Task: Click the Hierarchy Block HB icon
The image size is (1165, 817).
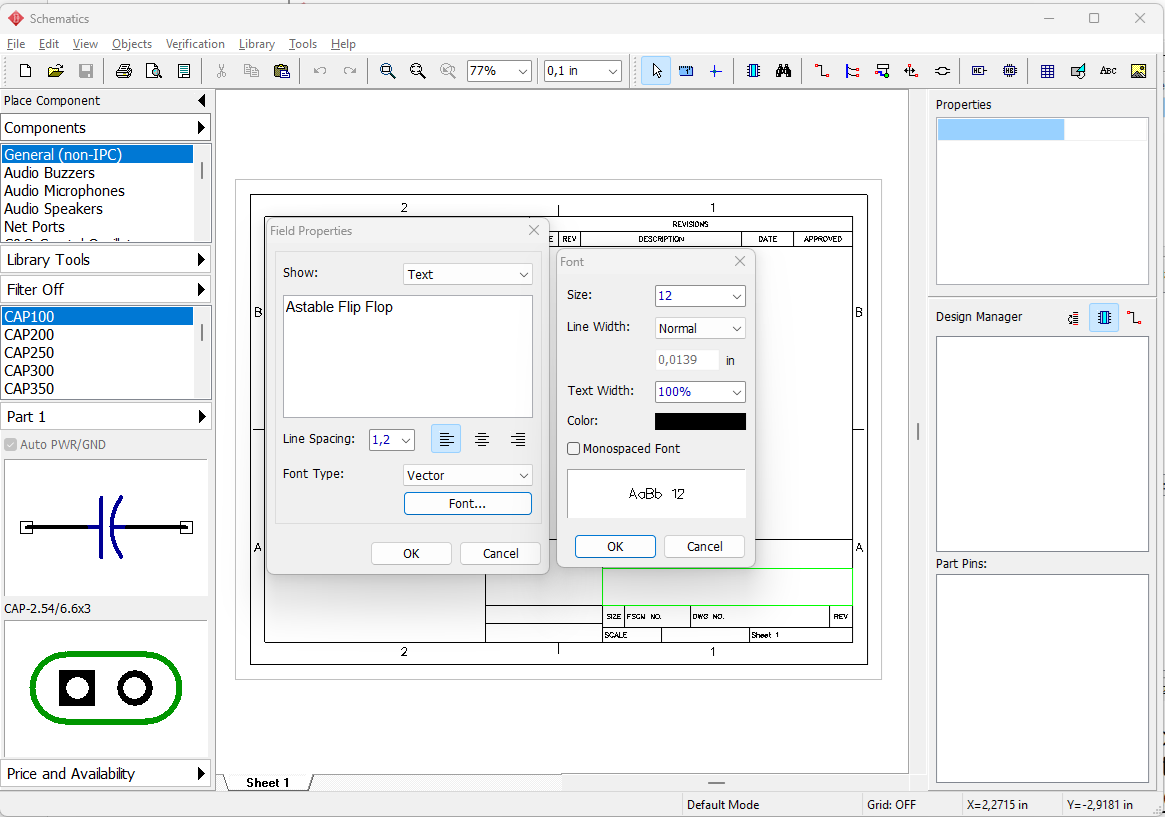Action: 1010,71
